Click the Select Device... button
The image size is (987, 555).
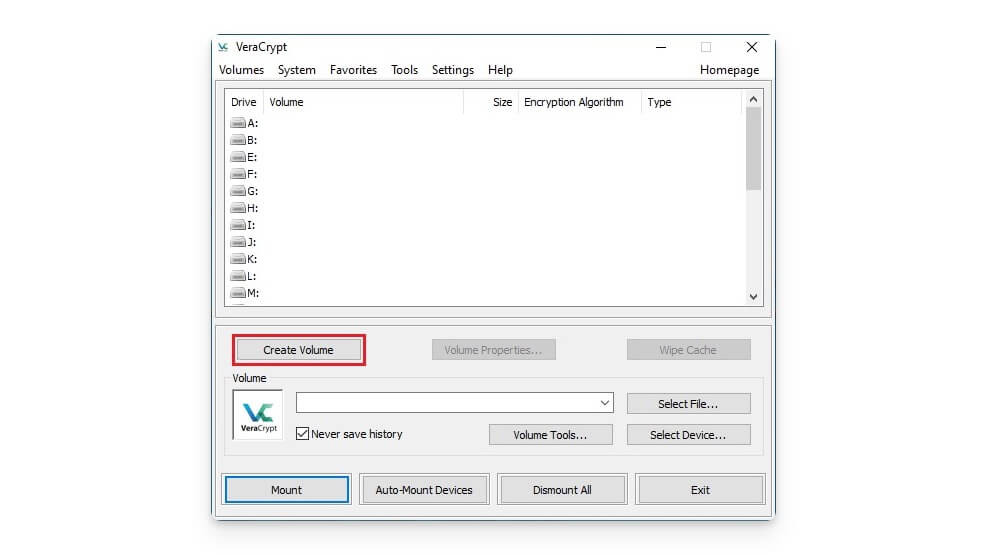tap(688, 435)
